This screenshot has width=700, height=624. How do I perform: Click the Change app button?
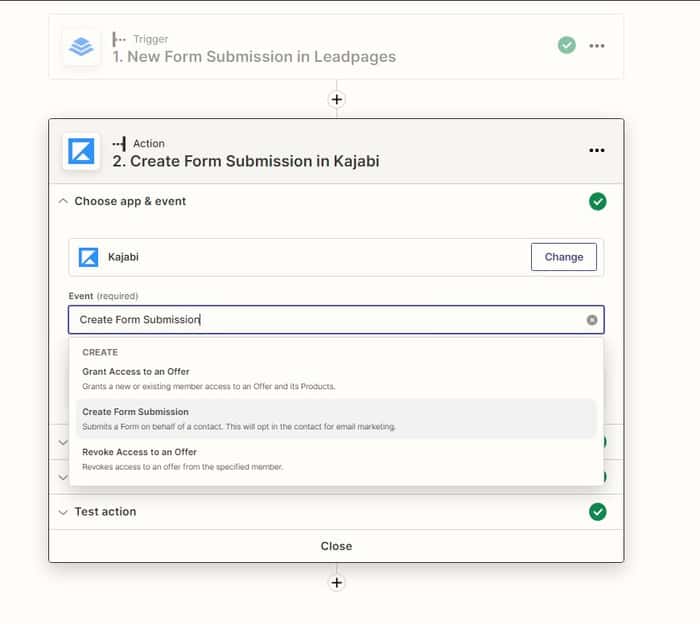pyautogui.click(x=563, y=257)
